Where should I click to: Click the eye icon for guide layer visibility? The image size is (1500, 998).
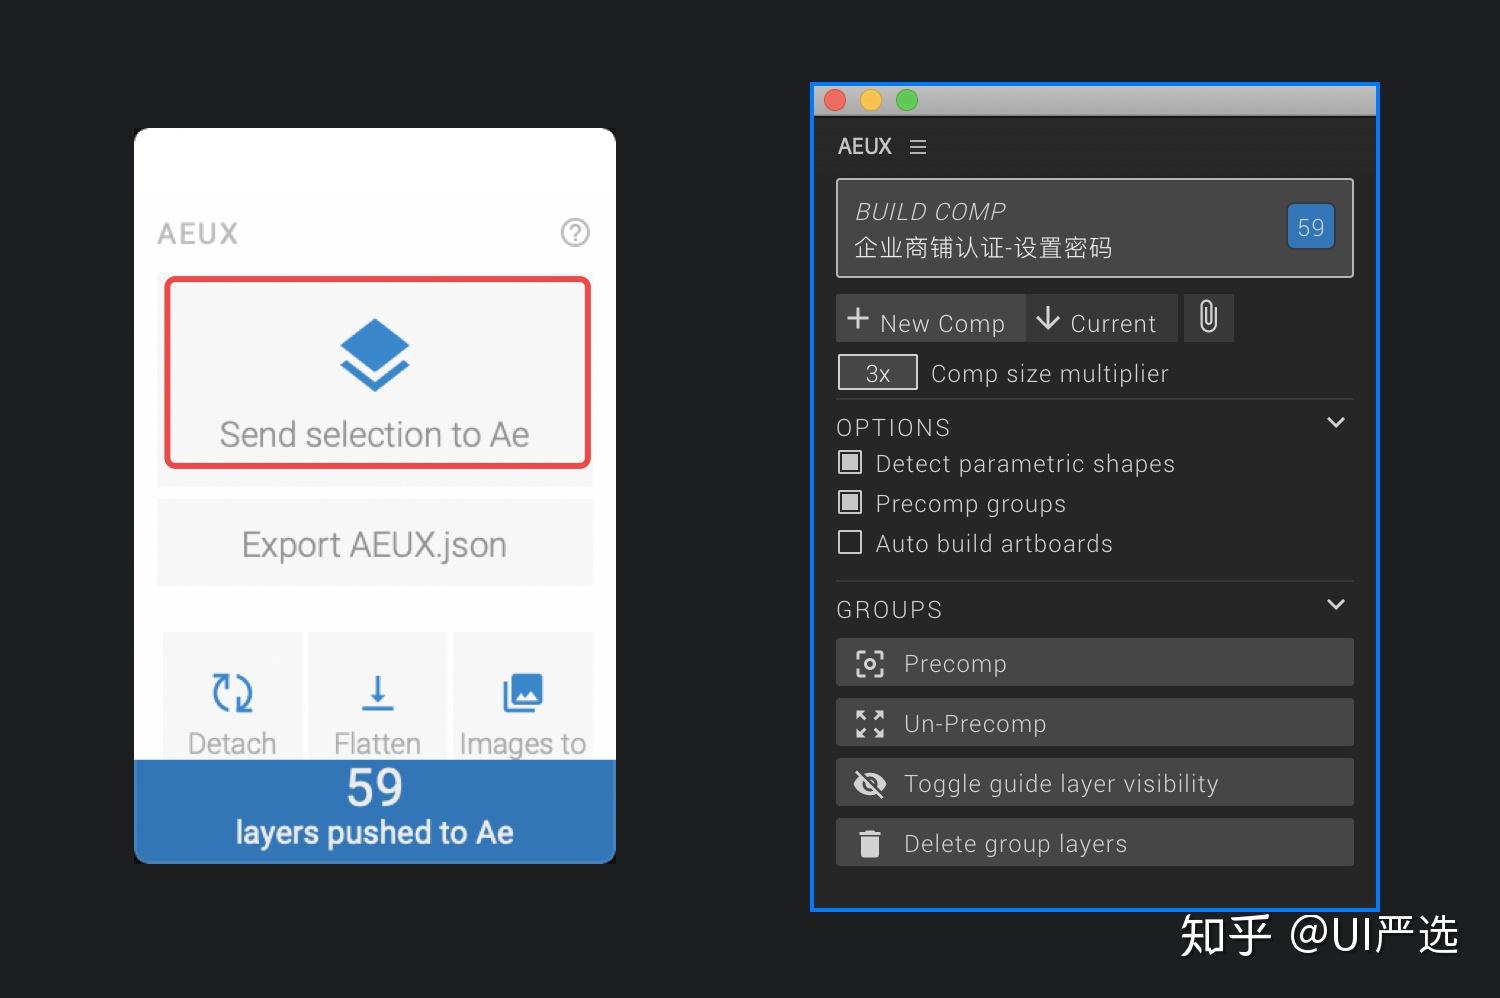(x=869, y=783)
